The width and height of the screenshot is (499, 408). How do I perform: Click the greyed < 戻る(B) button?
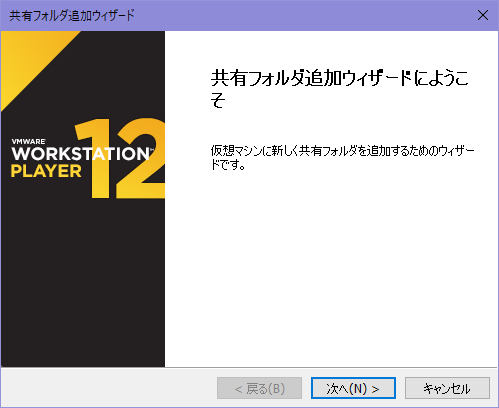point(259,388)
